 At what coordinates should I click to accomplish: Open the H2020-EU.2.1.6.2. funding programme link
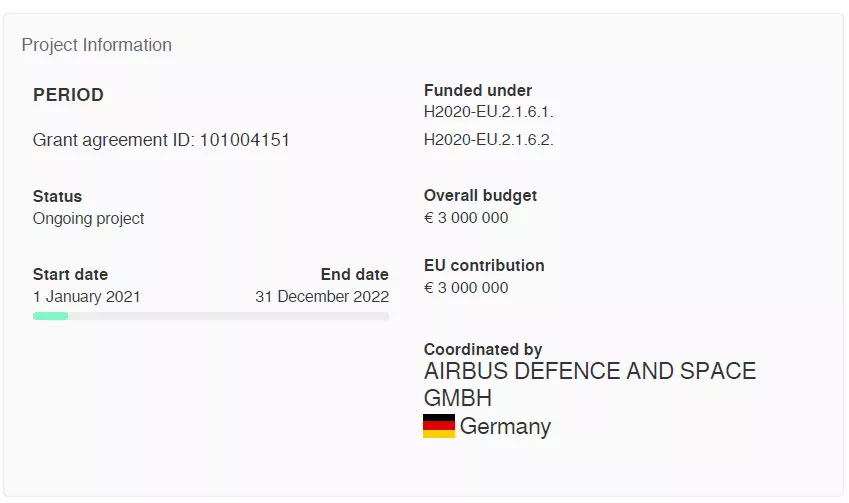(x=488, y=140)
